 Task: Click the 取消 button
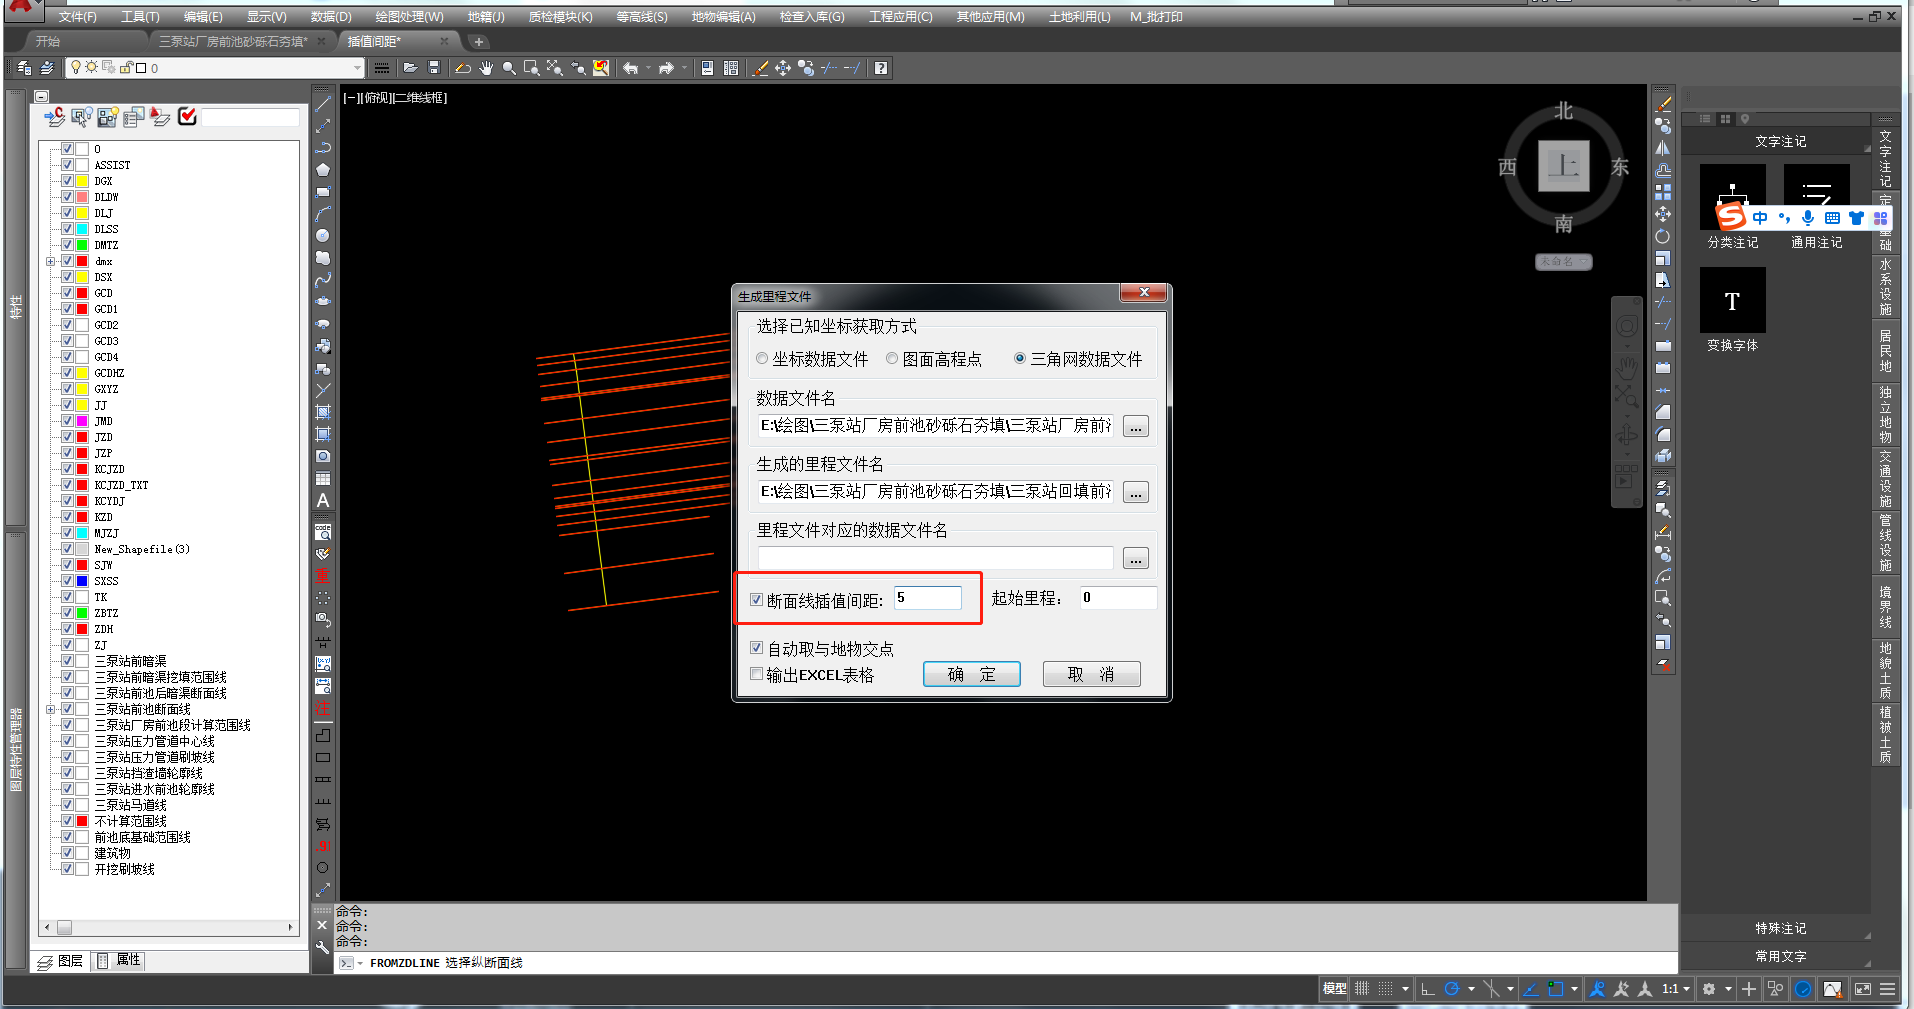[1091, 674]
